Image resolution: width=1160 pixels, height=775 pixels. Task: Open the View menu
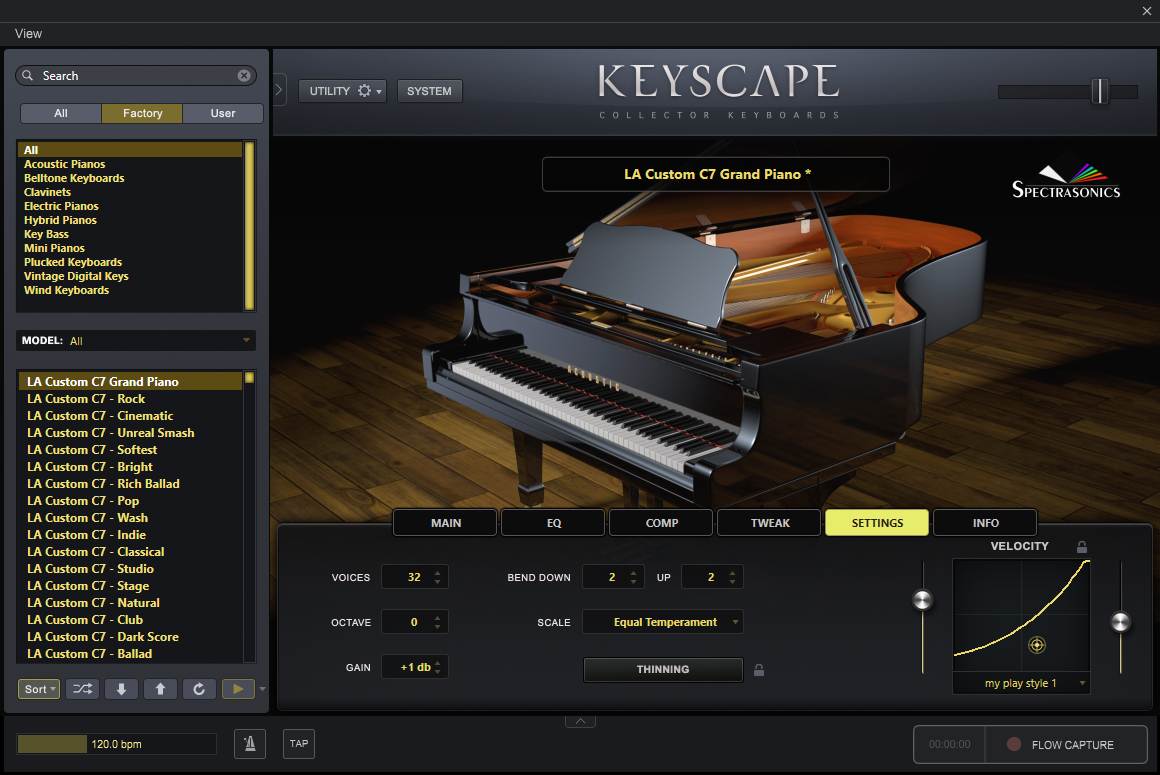pyautogui.click(x=28, y=34)
